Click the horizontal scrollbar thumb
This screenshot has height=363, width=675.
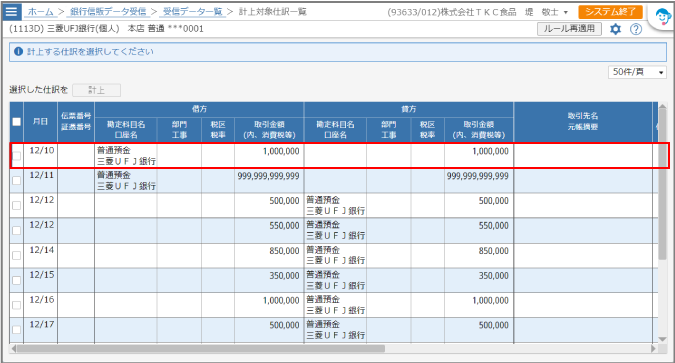tap(201, 348)
